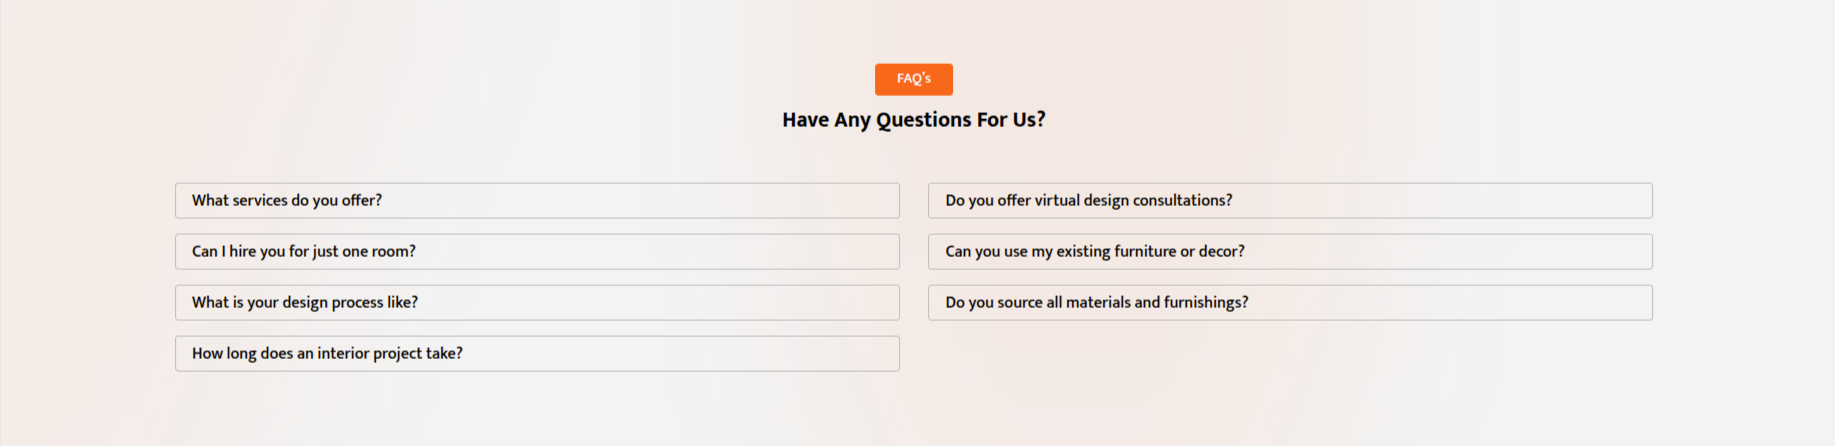Open the 'Can I hire you for just one room?' accordion
This screenshot has width=1835, height=446.
tap(537, 251)
